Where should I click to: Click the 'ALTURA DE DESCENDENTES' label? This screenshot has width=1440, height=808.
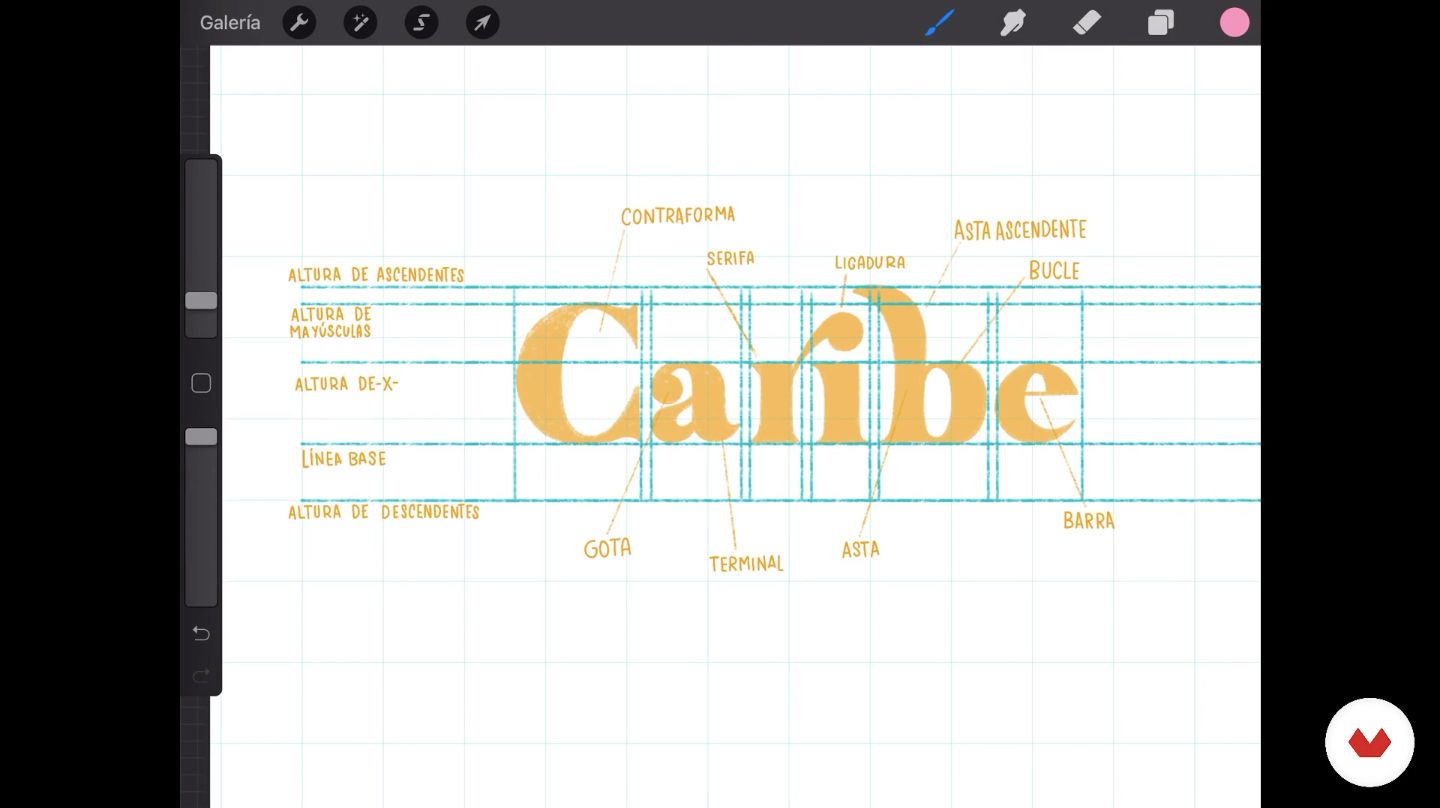384,512
